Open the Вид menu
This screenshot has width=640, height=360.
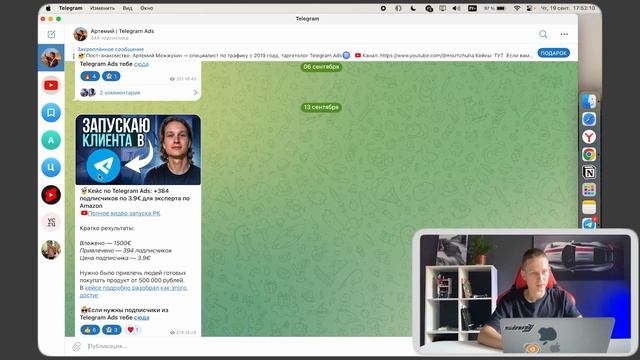pyautogui.click(x=127, y=8)
